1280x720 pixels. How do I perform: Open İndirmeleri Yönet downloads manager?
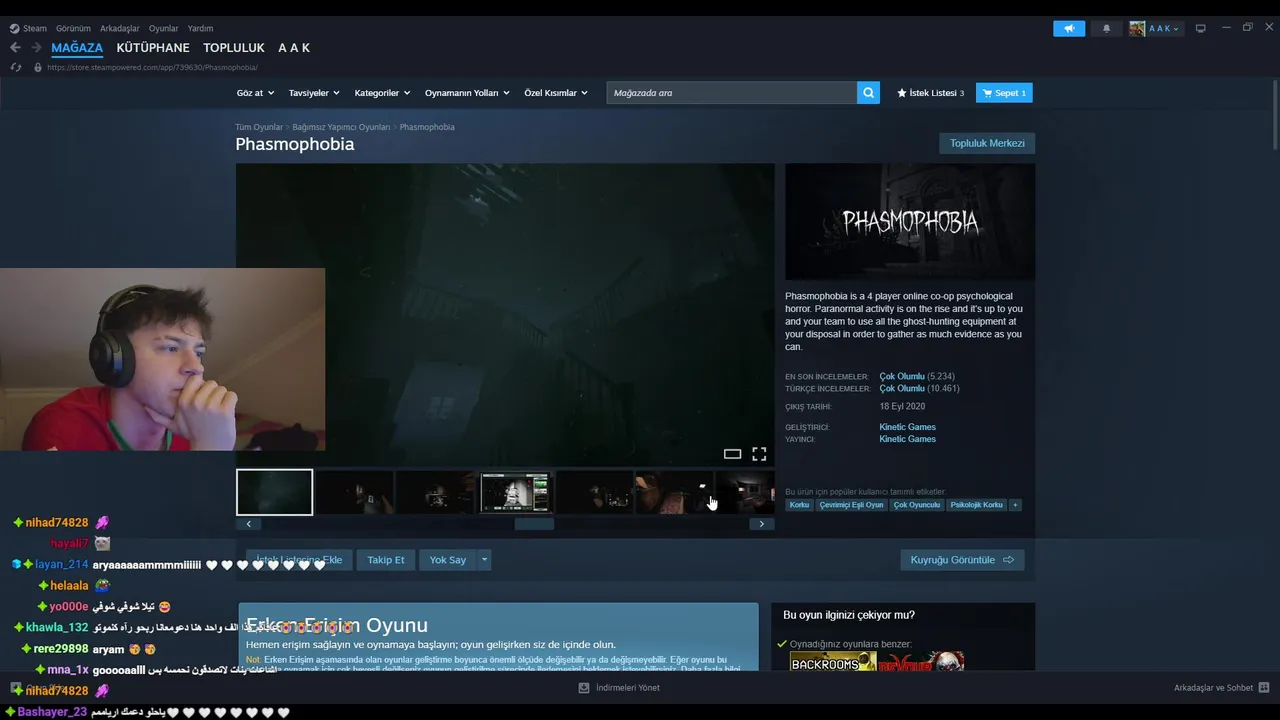[619, 688]
